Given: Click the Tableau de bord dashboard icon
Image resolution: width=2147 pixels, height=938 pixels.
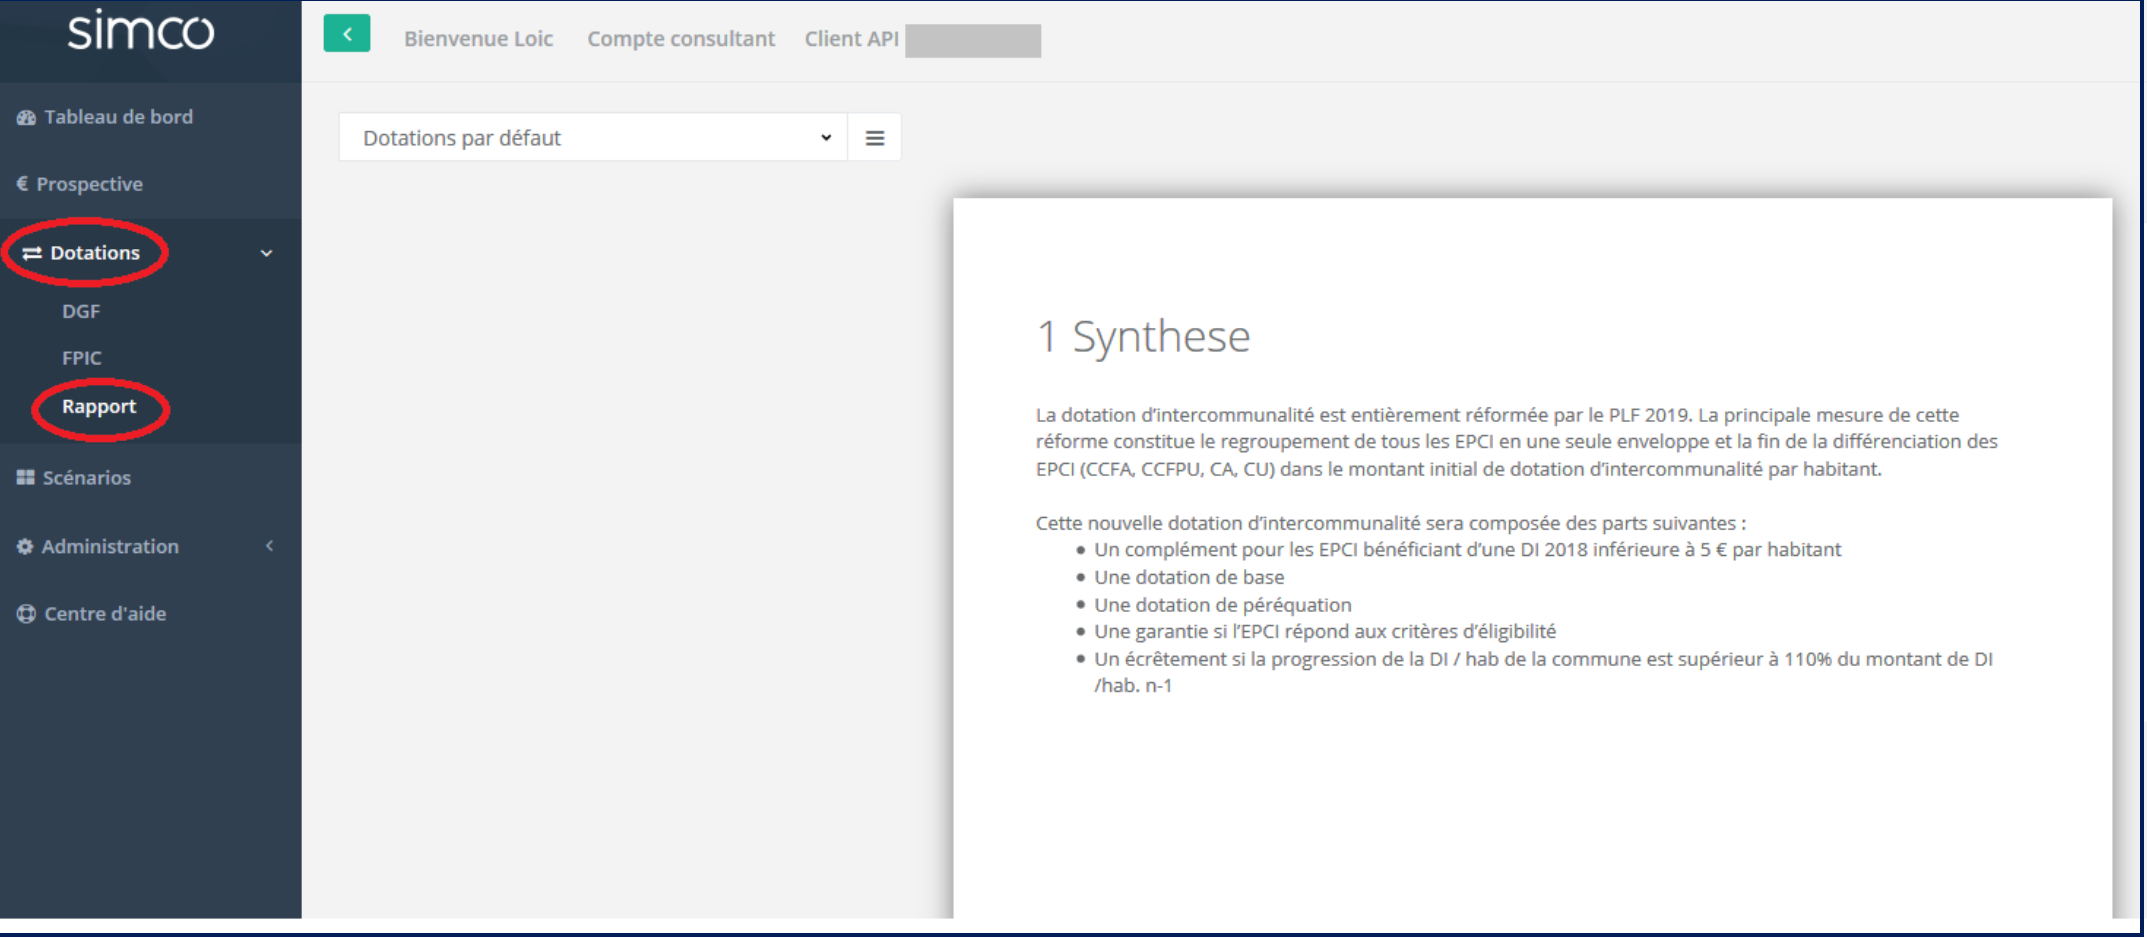Looking at the screenshot, I should tap(26, 118).
